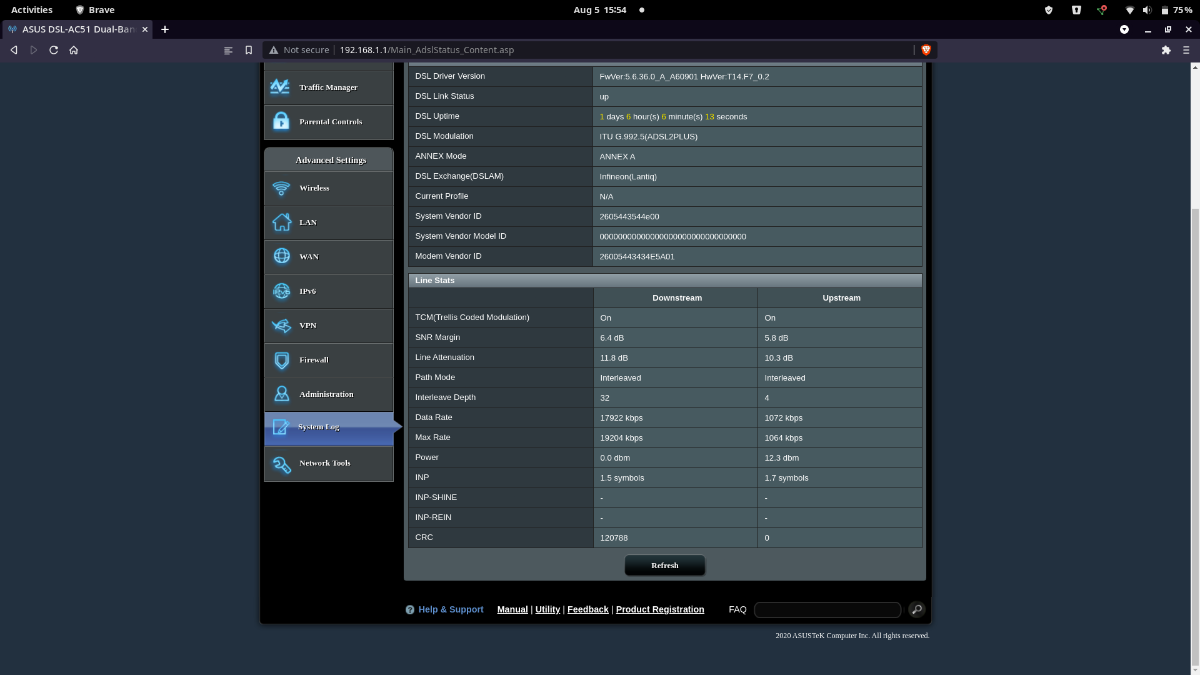Switch to the ASUS DSL-AC51 browser tab
The height and width of the screenshot is (675, 1200).
click(78, 29)
